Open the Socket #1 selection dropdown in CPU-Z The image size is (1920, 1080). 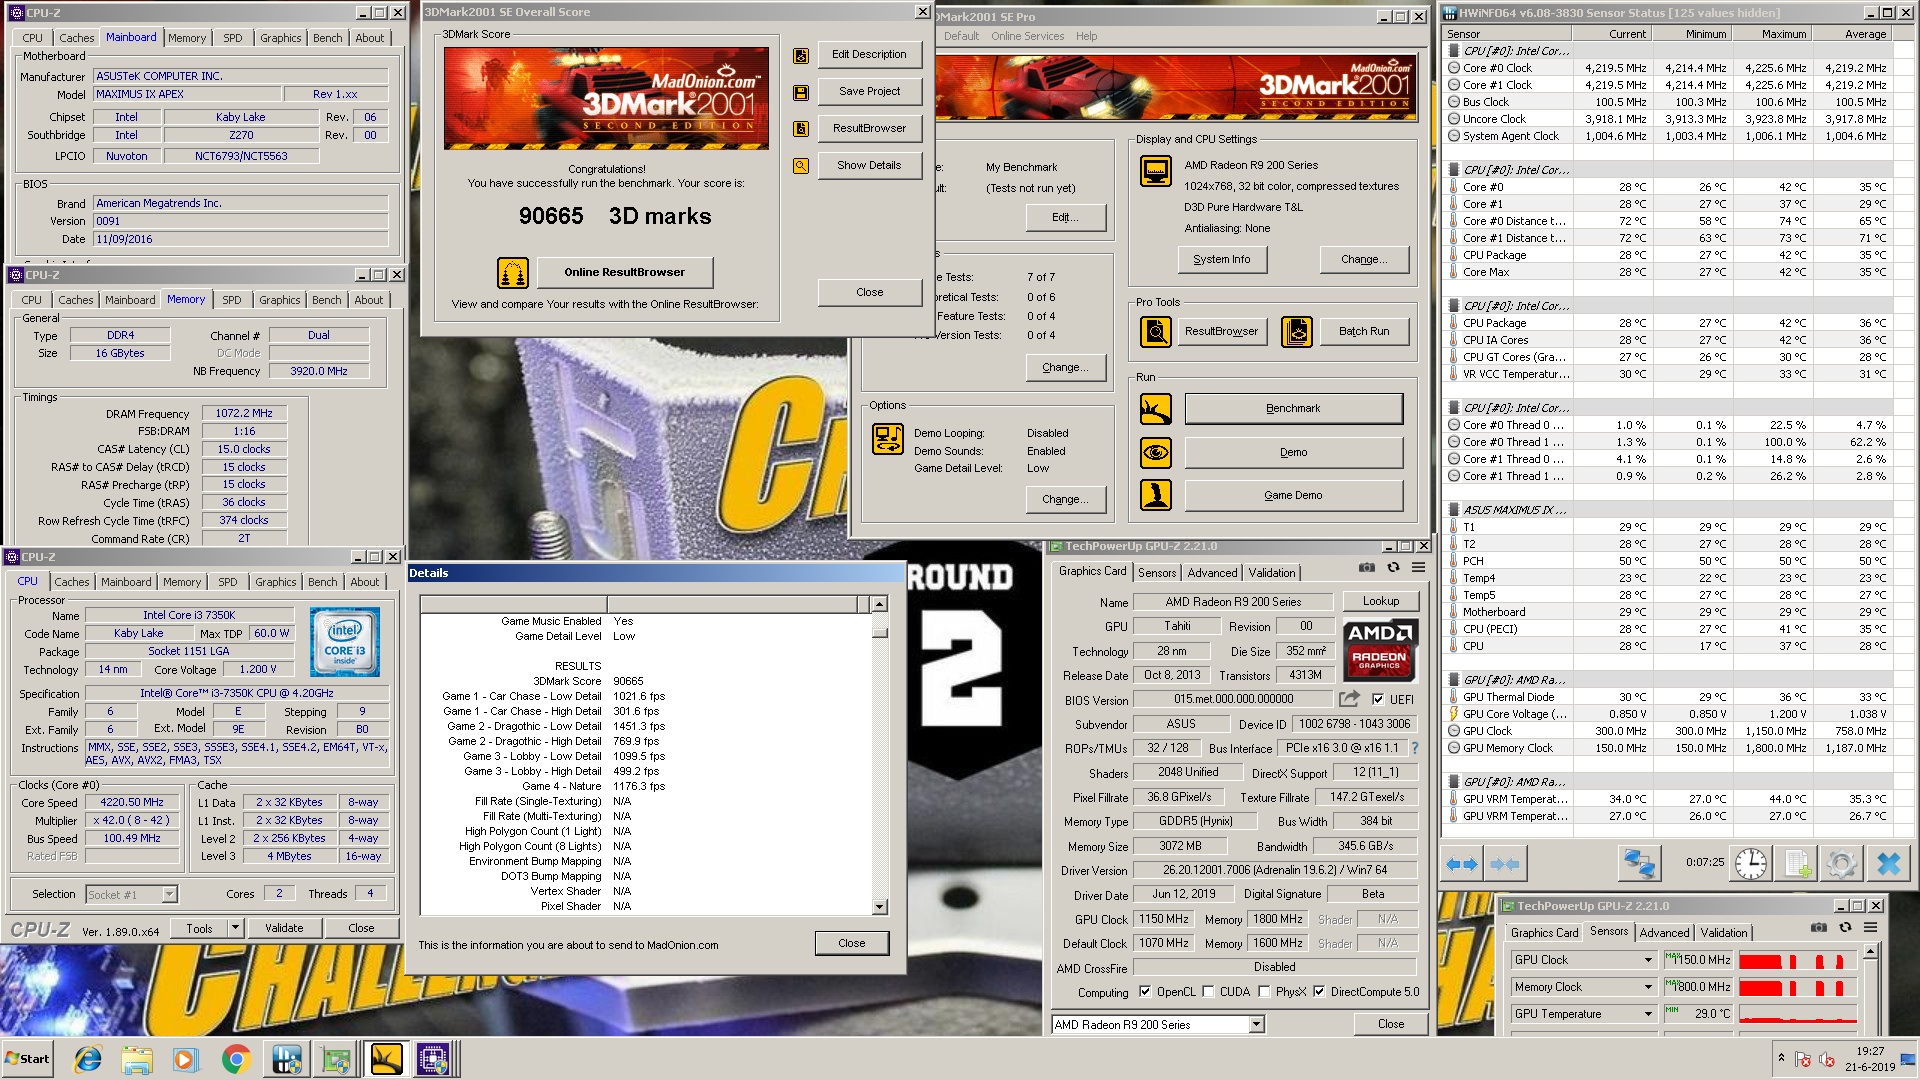(169, 895)
